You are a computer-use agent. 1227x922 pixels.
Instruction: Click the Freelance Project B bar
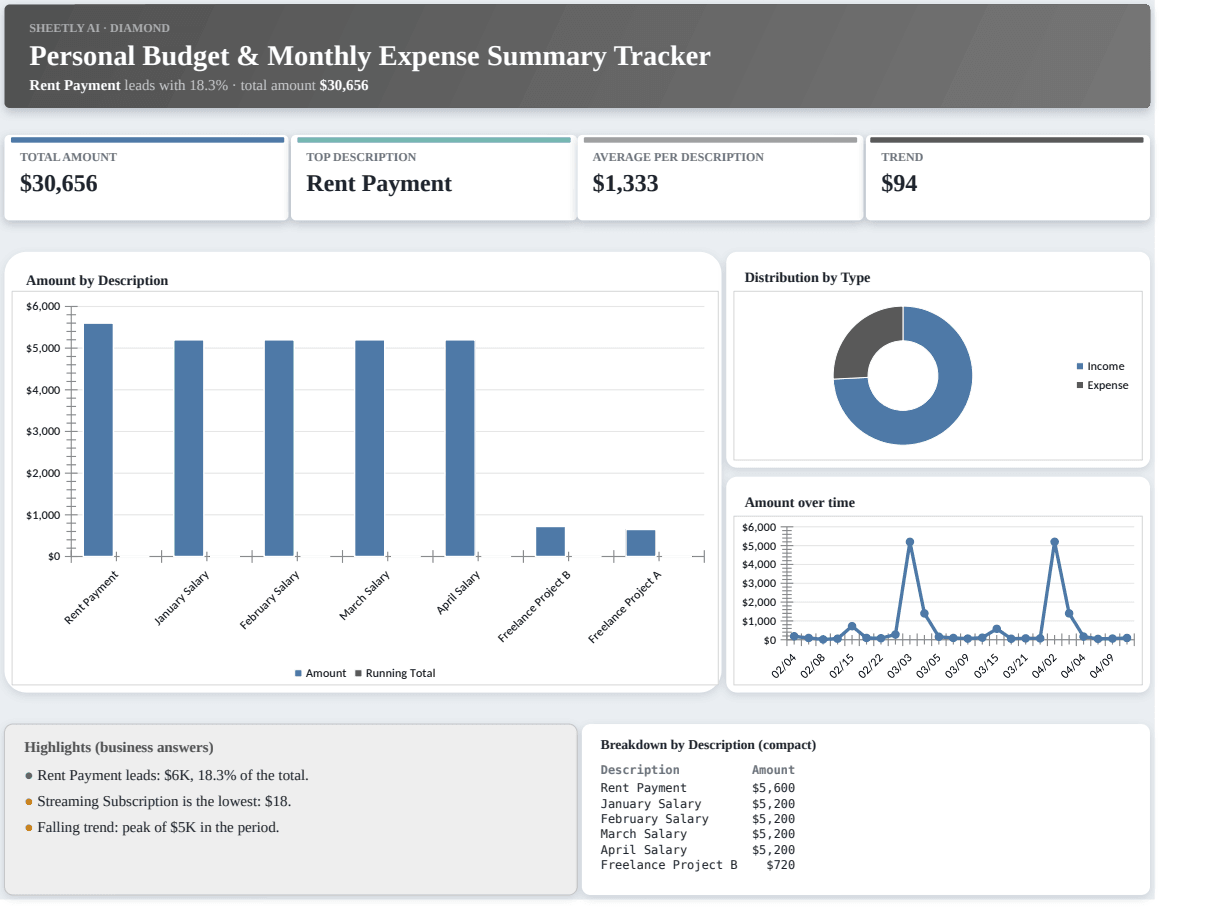[550, 541]
